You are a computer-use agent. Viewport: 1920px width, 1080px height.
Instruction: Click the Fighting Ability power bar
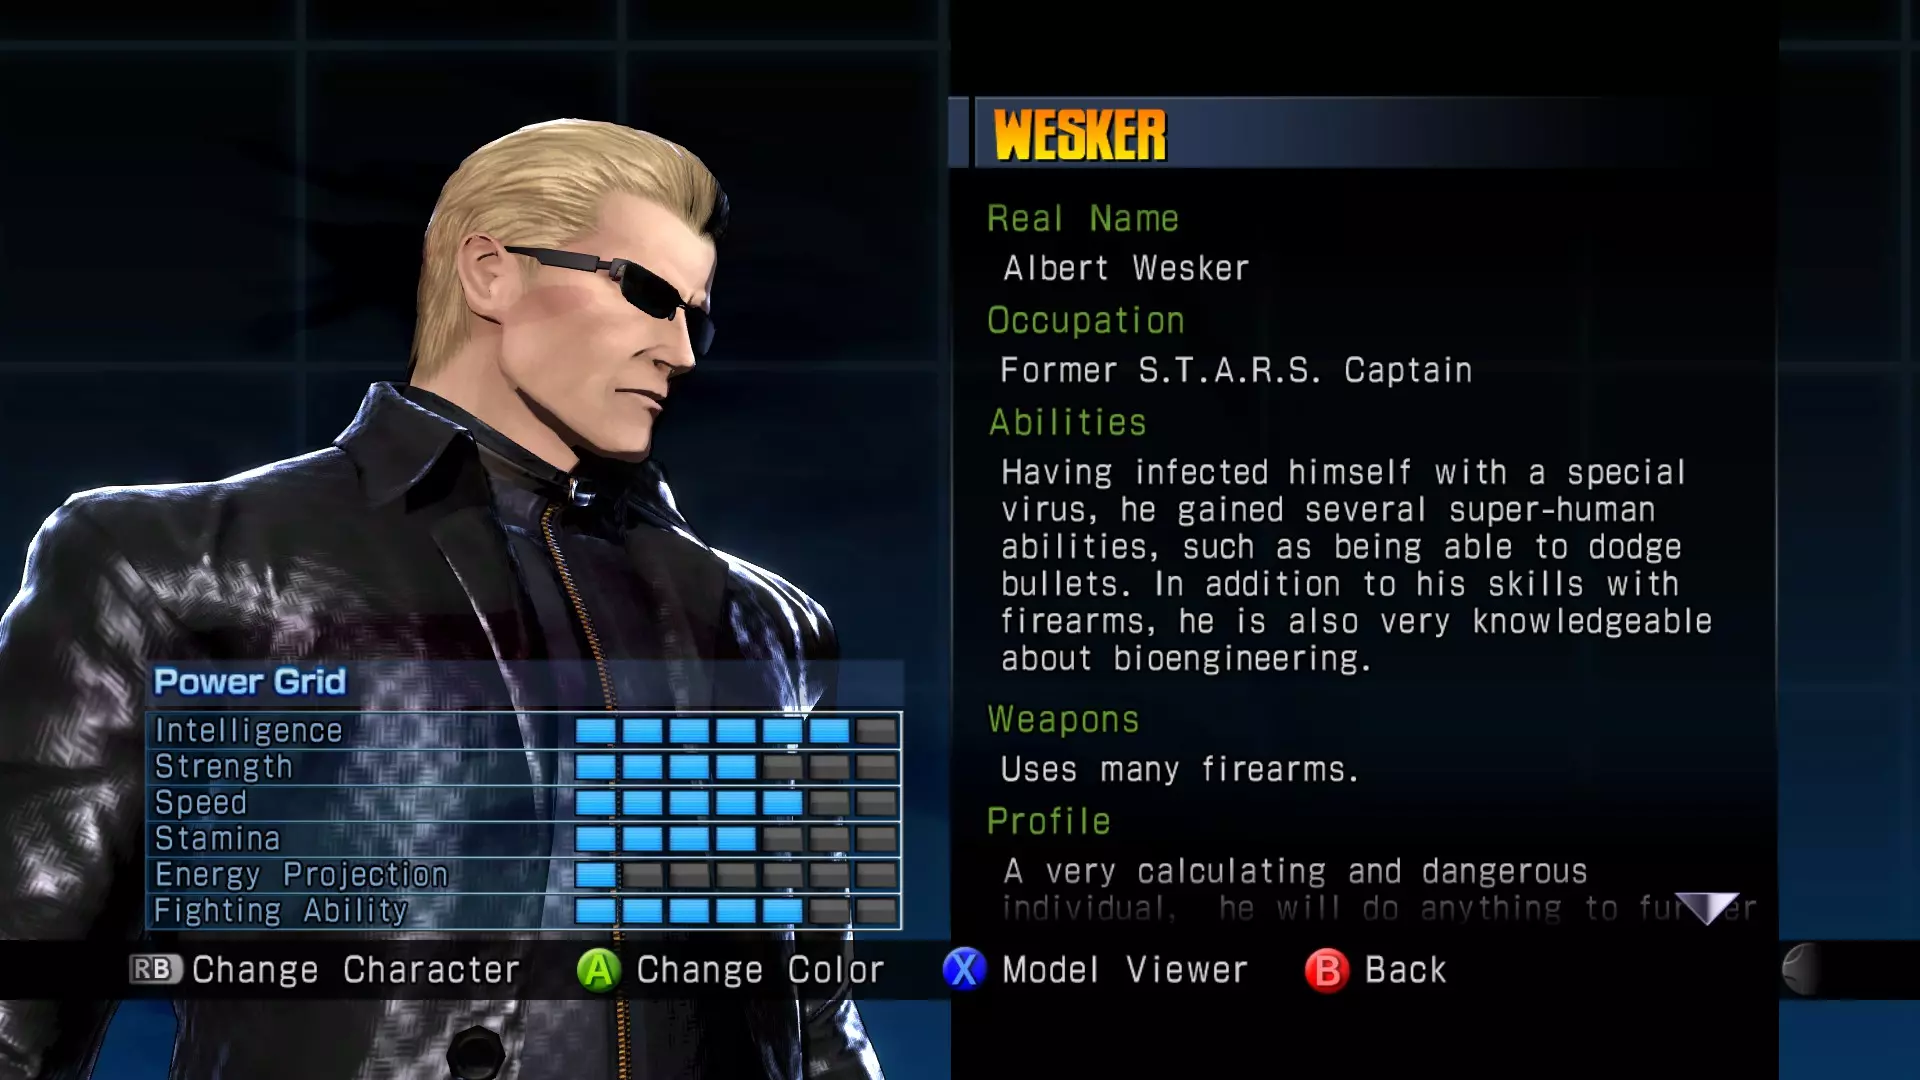click(736, 911)
